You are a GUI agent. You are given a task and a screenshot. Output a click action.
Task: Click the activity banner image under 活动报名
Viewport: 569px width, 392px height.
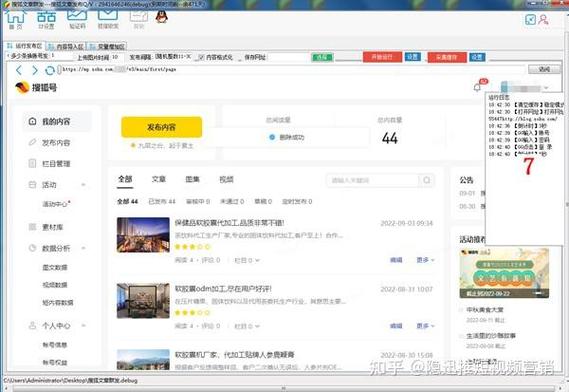pyautogui.click(x=504, y=273)
